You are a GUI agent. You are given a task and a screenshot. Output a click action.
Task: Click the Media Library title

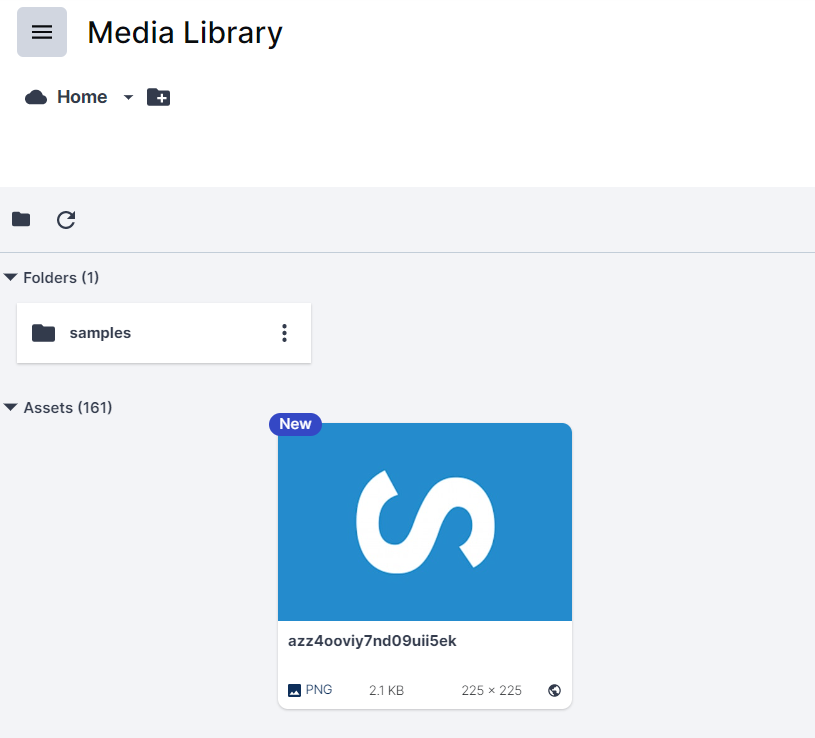tap(185, 33)
